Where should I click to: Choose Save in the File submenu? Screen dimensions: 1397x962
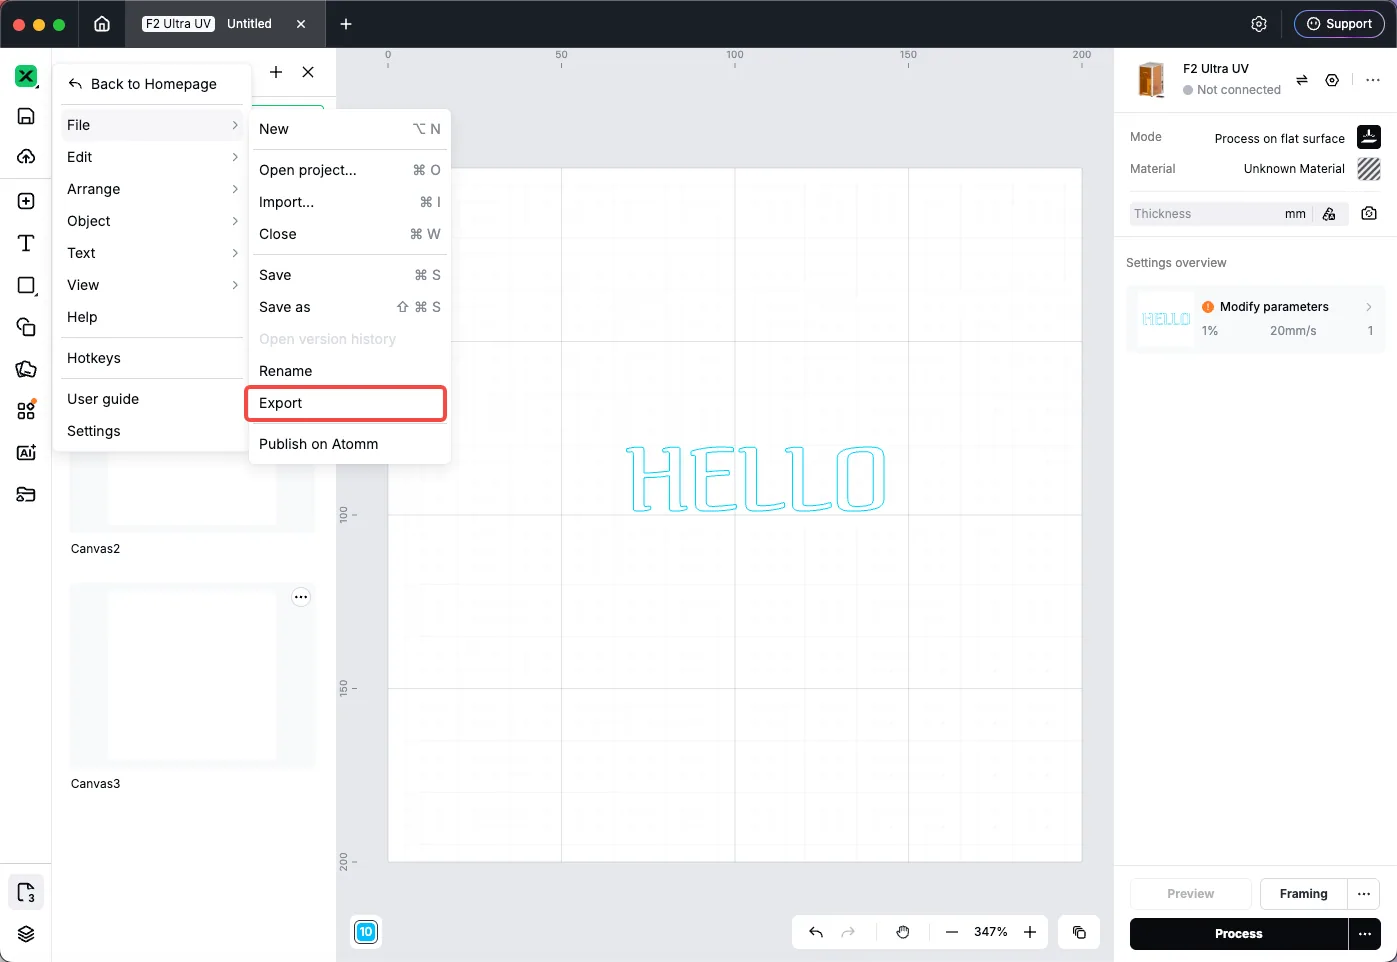coord(349,275)
